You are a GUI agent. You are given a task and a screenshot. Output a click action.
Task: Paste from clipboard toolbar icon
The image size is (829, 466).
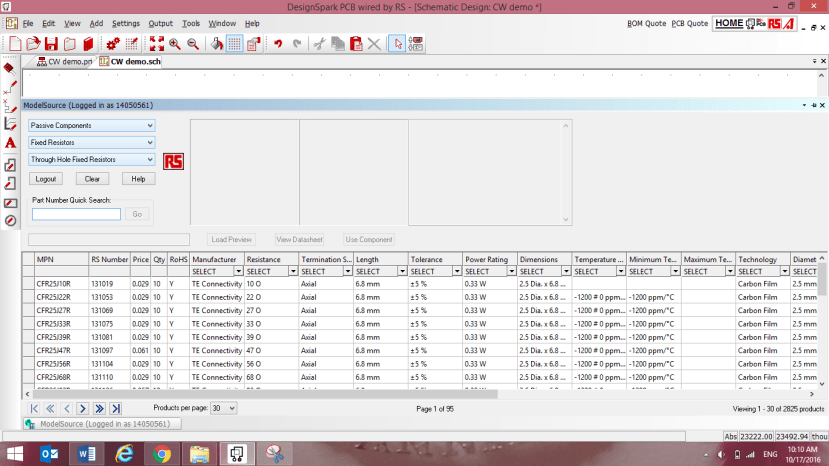tap(356, 44)
